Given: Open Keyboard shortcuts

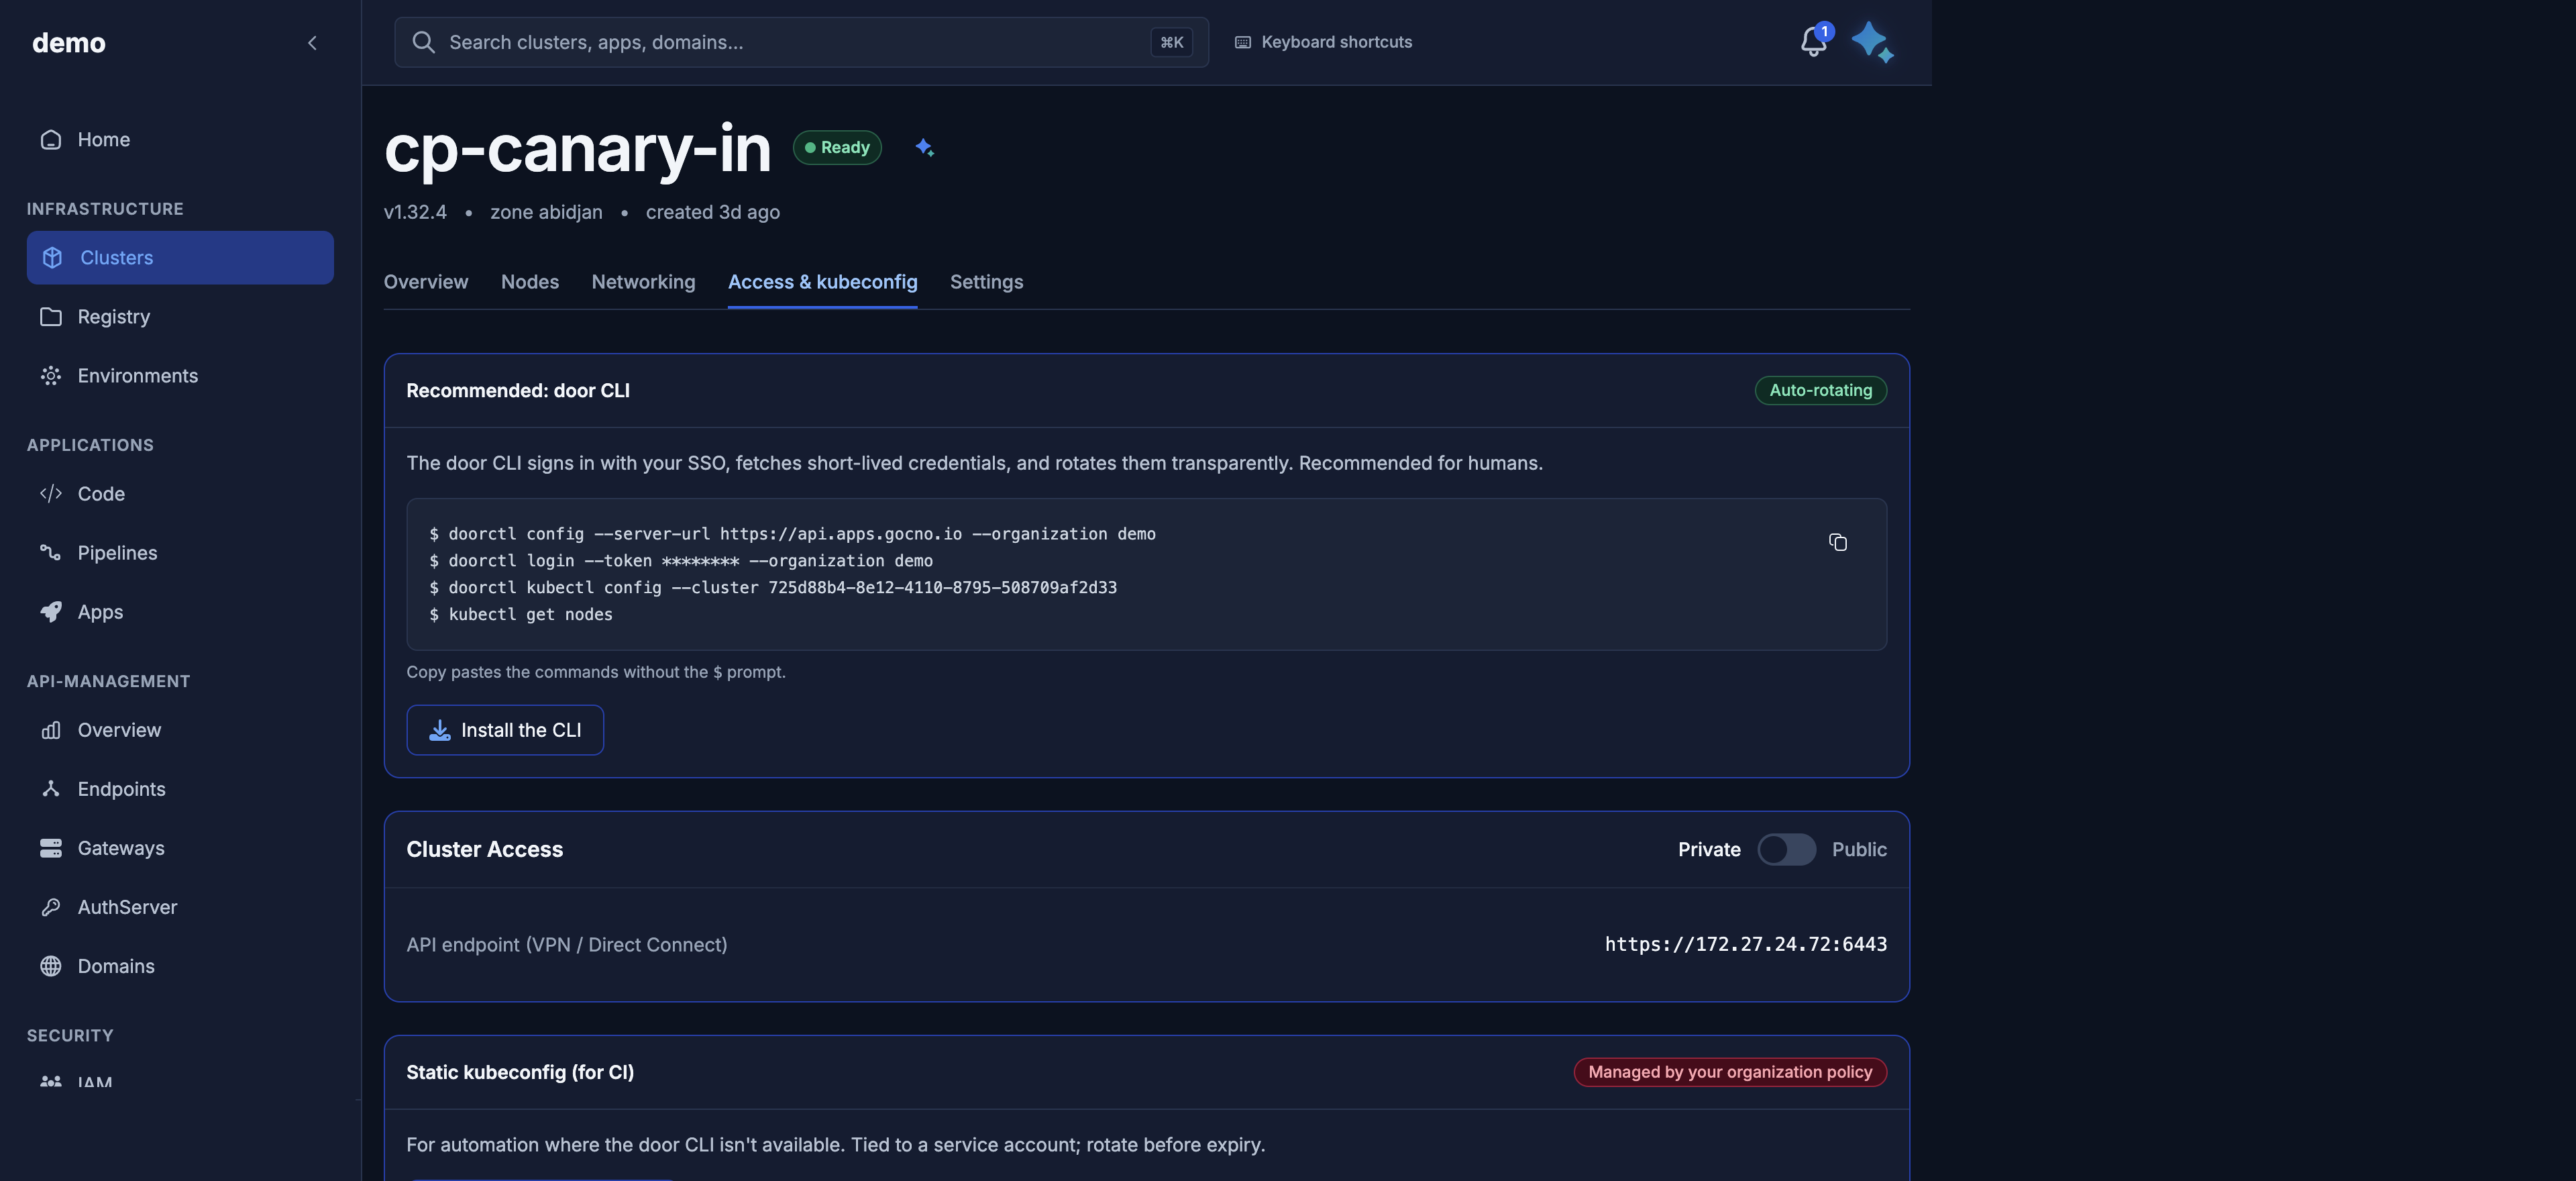Looking at the screenshot, I should tap(1323, 42).
